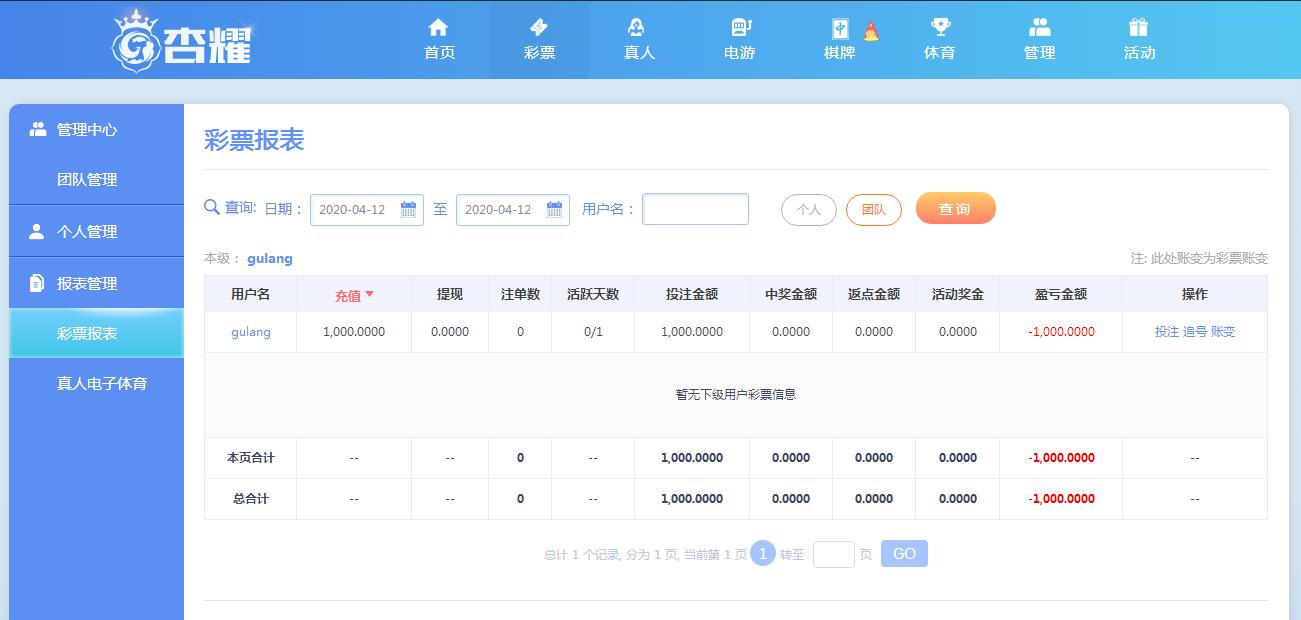Expand 报表管理 in the sidebar
Viewport: 1301px width, 620px height.
point(87,283)
